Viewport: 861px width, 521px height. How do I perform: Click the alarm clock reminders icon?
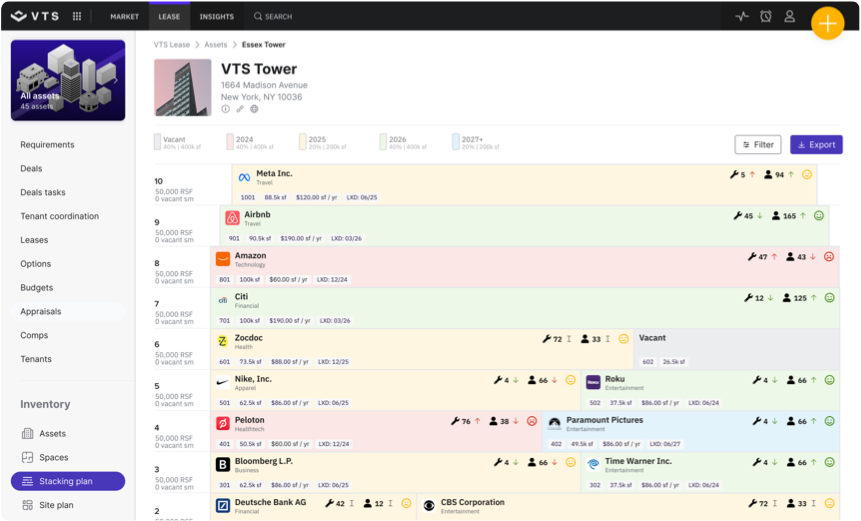click(x=765, y=16)
